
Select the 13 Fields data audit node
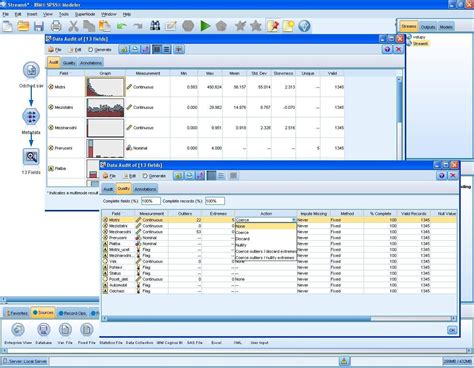coord(31,157)
